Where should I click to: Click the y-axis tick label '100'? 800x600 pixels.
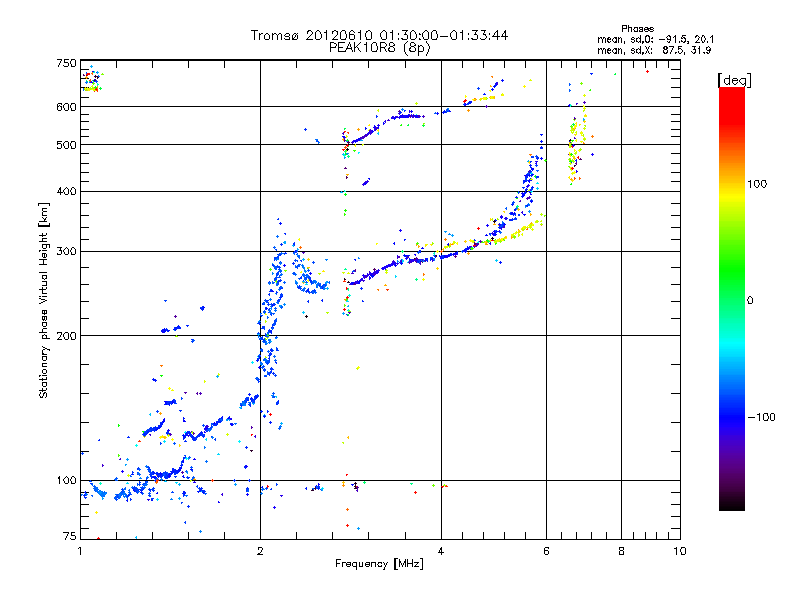click(66, 481)
